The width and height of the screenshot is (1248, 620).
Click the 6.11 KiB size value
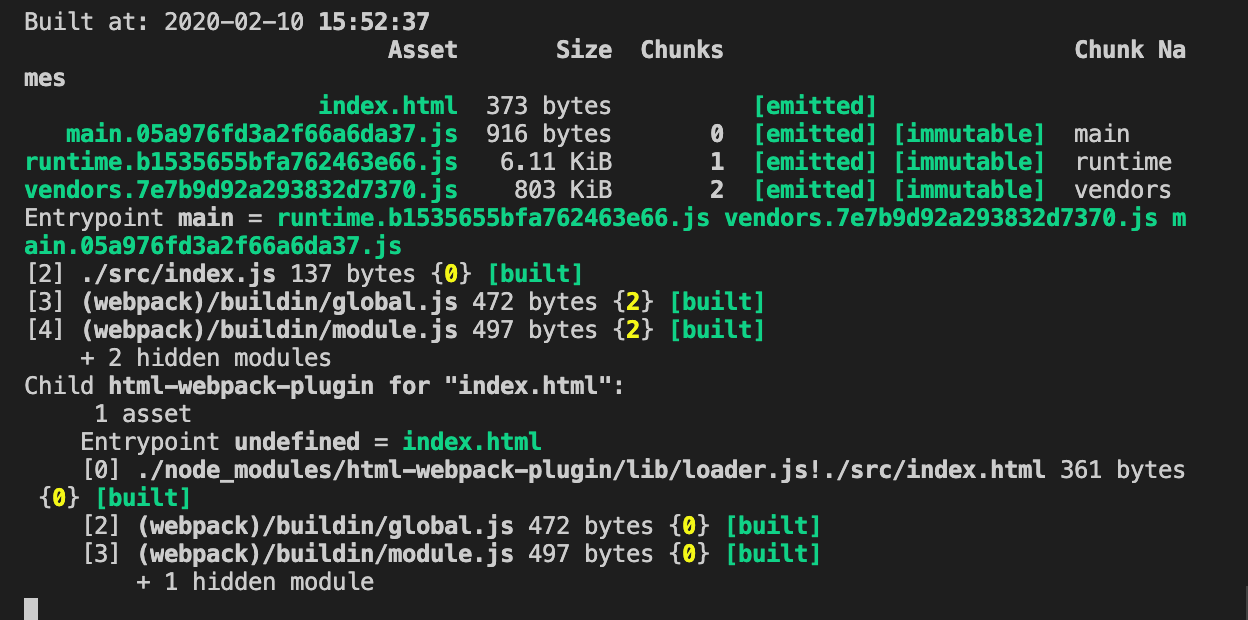coord(555,161)
